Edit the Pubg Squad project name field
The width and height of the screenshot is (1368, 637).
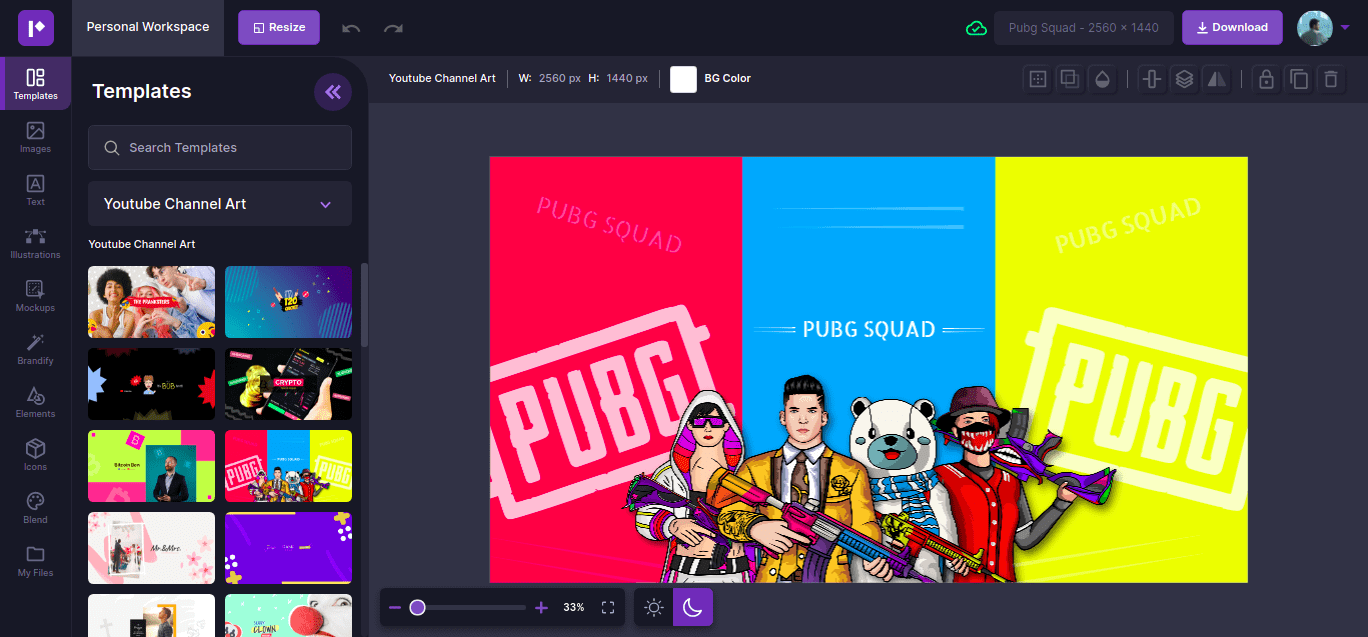coord(1083,28)
